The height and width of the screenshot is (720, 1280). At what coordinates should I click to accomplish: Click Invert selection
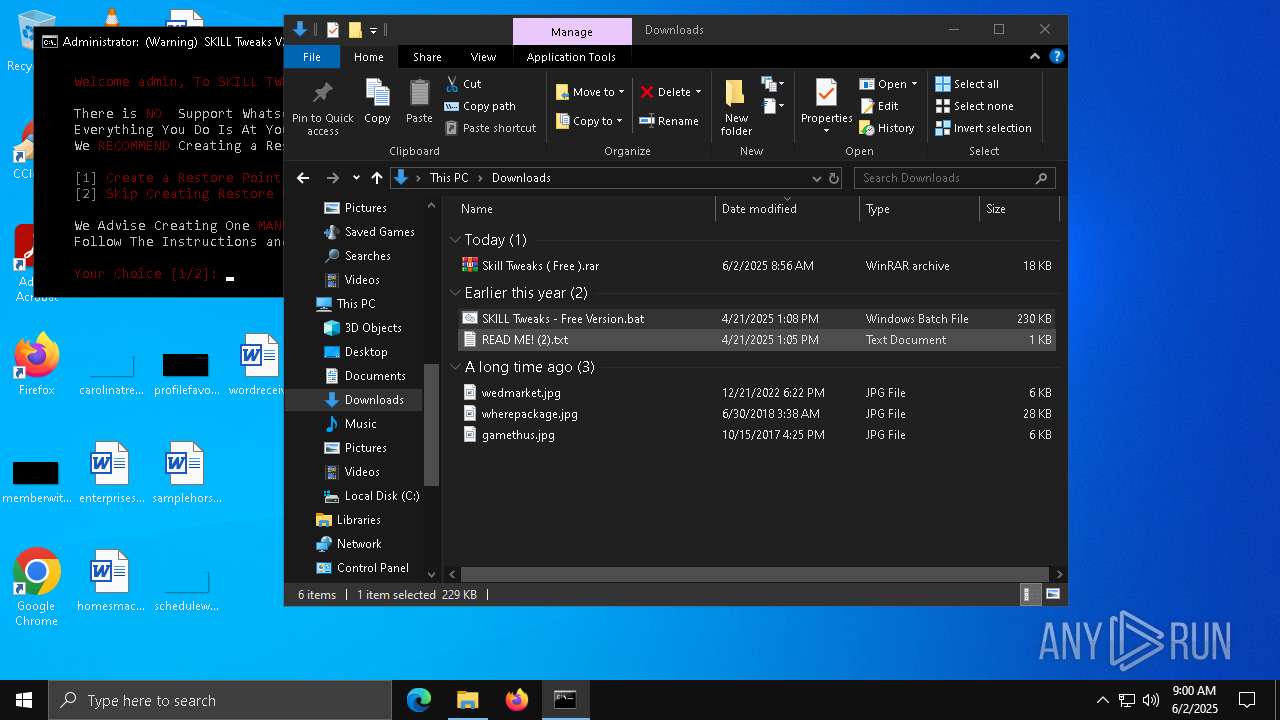983,128
